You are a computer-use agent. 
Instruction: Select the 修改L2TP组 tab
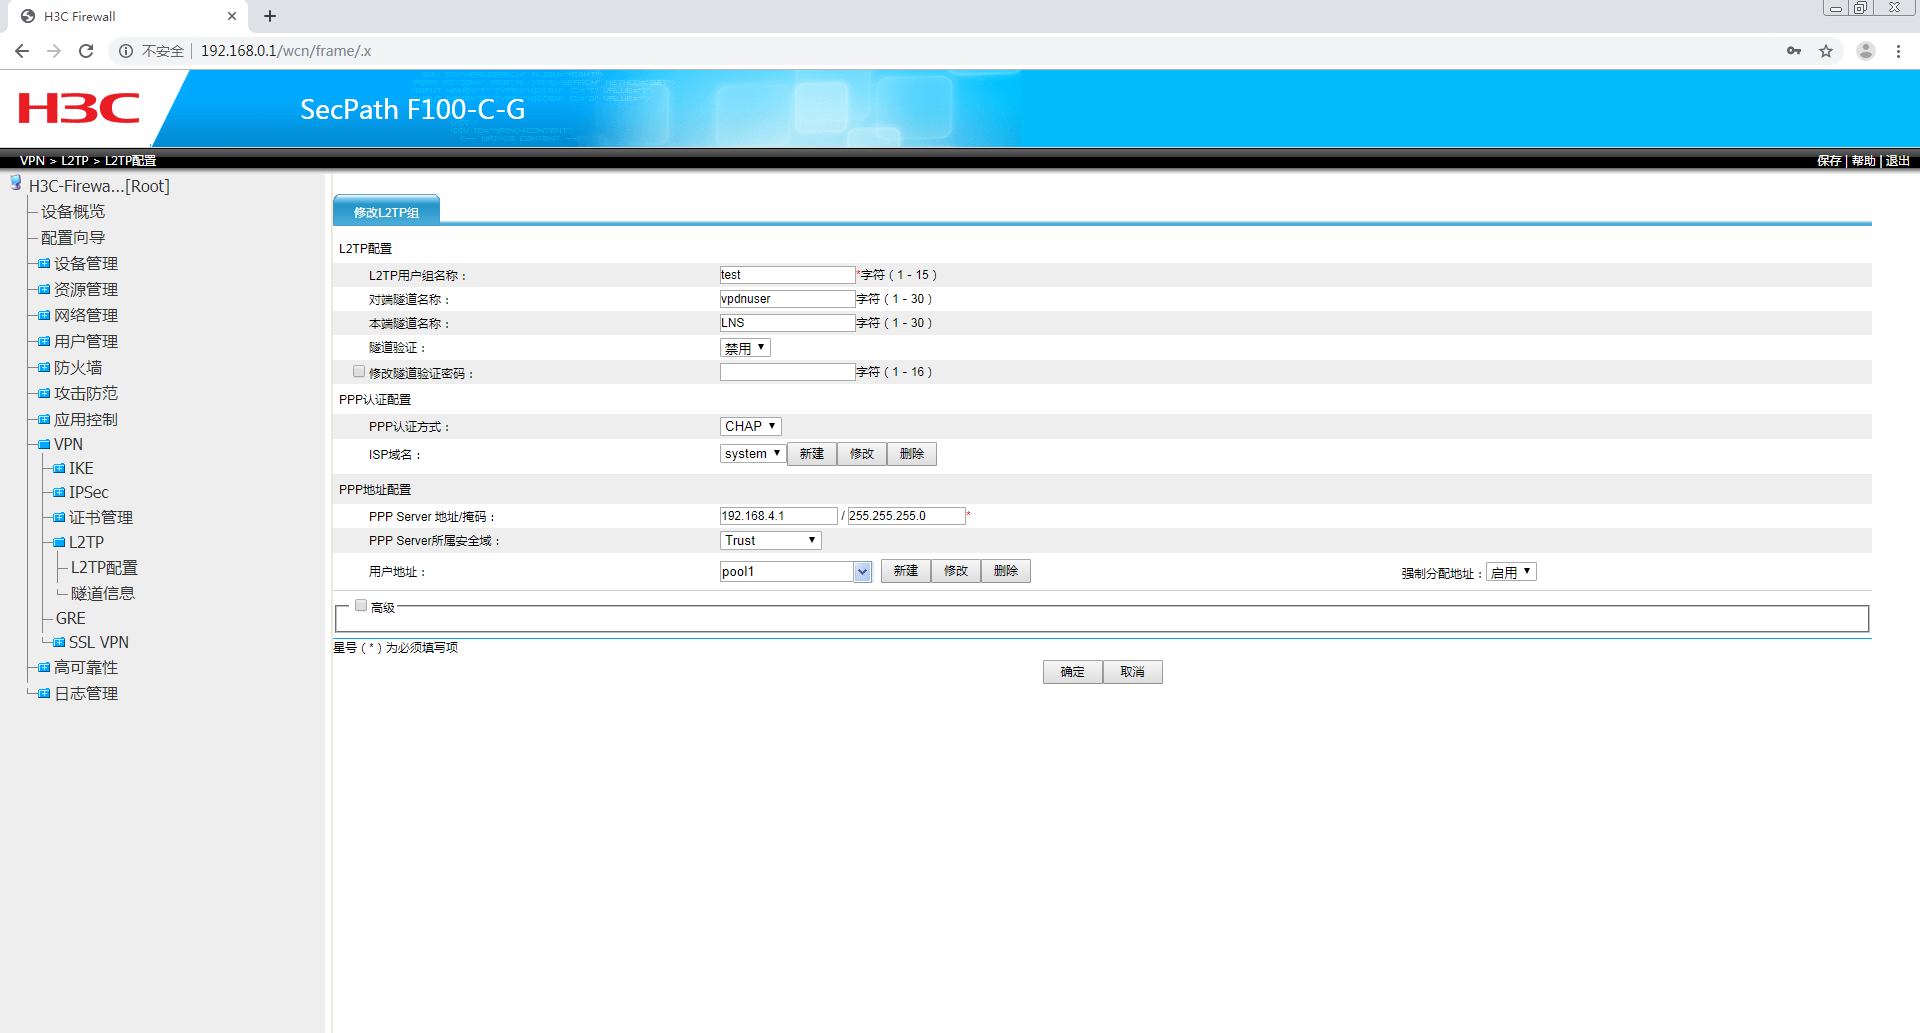pos(386,212)
